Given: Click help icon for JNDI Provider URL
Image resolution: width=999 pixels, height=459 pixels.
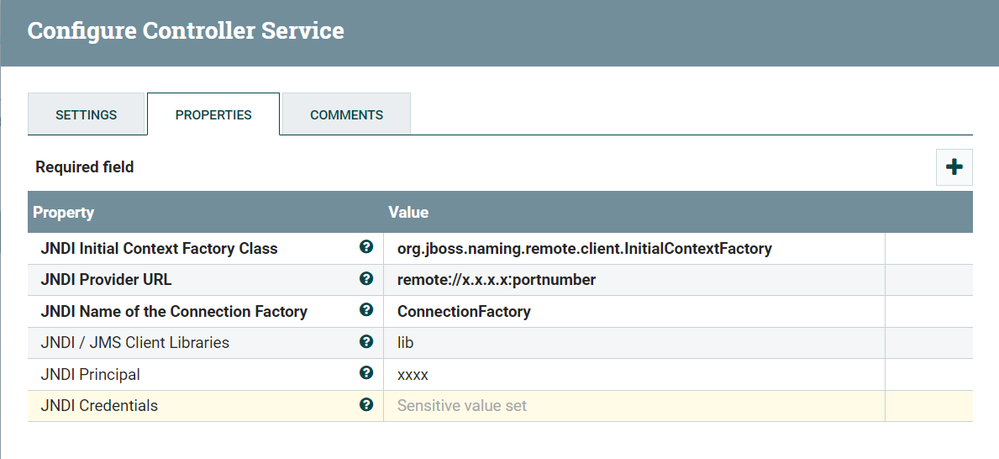Looking at the screenshot, I should coord(366,279).
